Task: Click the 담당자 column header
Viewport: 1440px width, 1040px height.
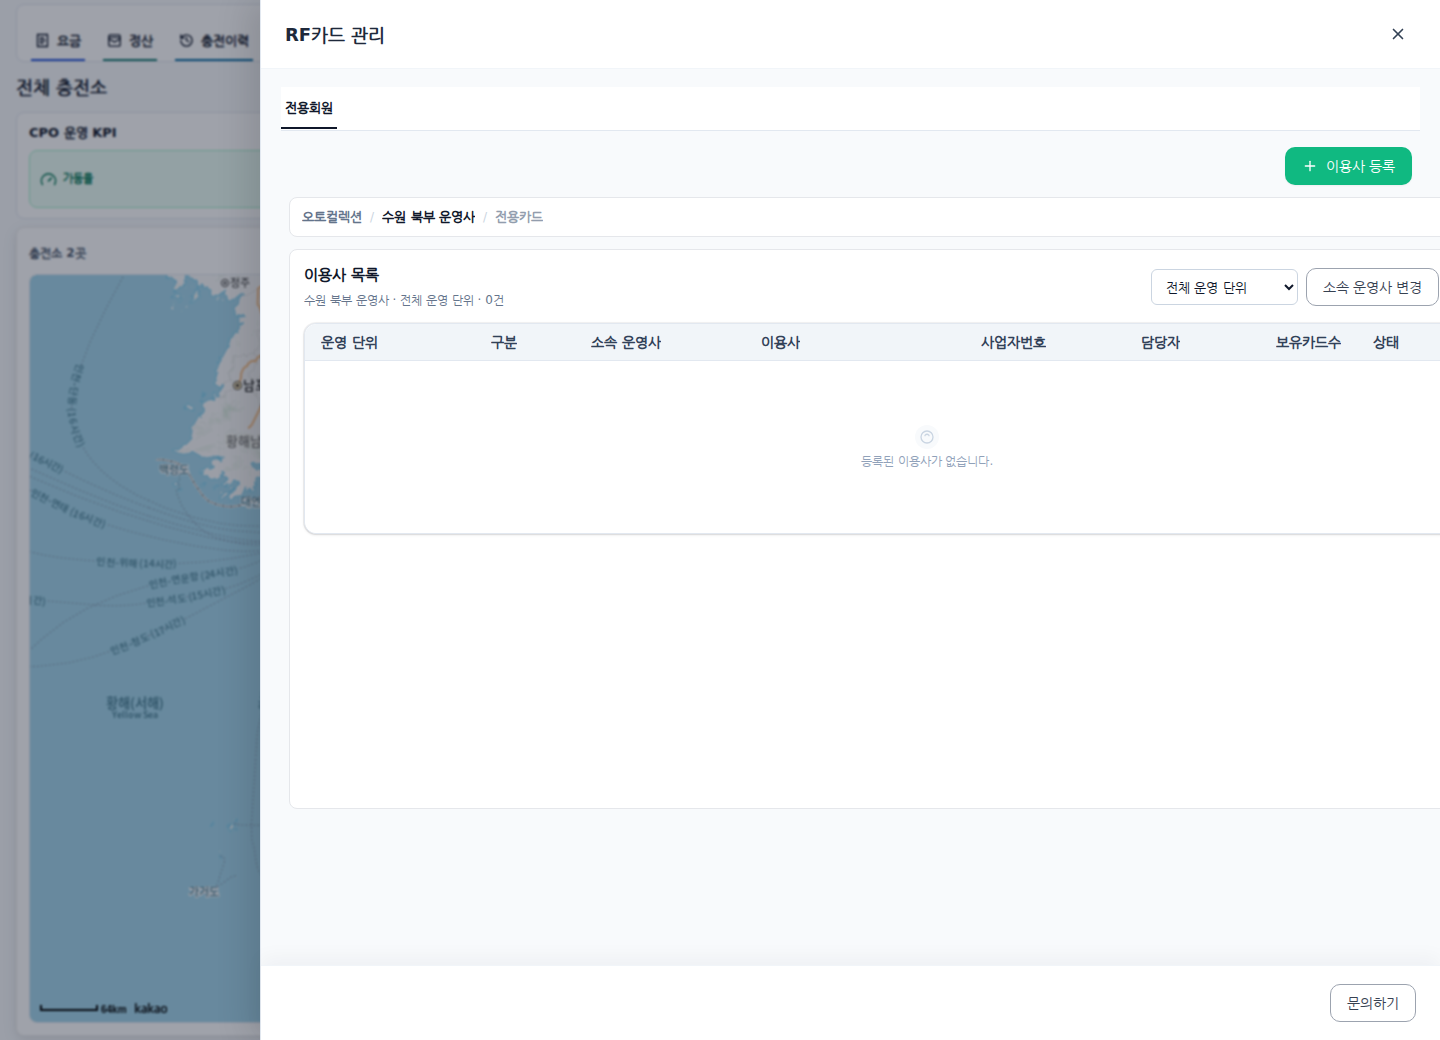Action: coord(1160,342)
